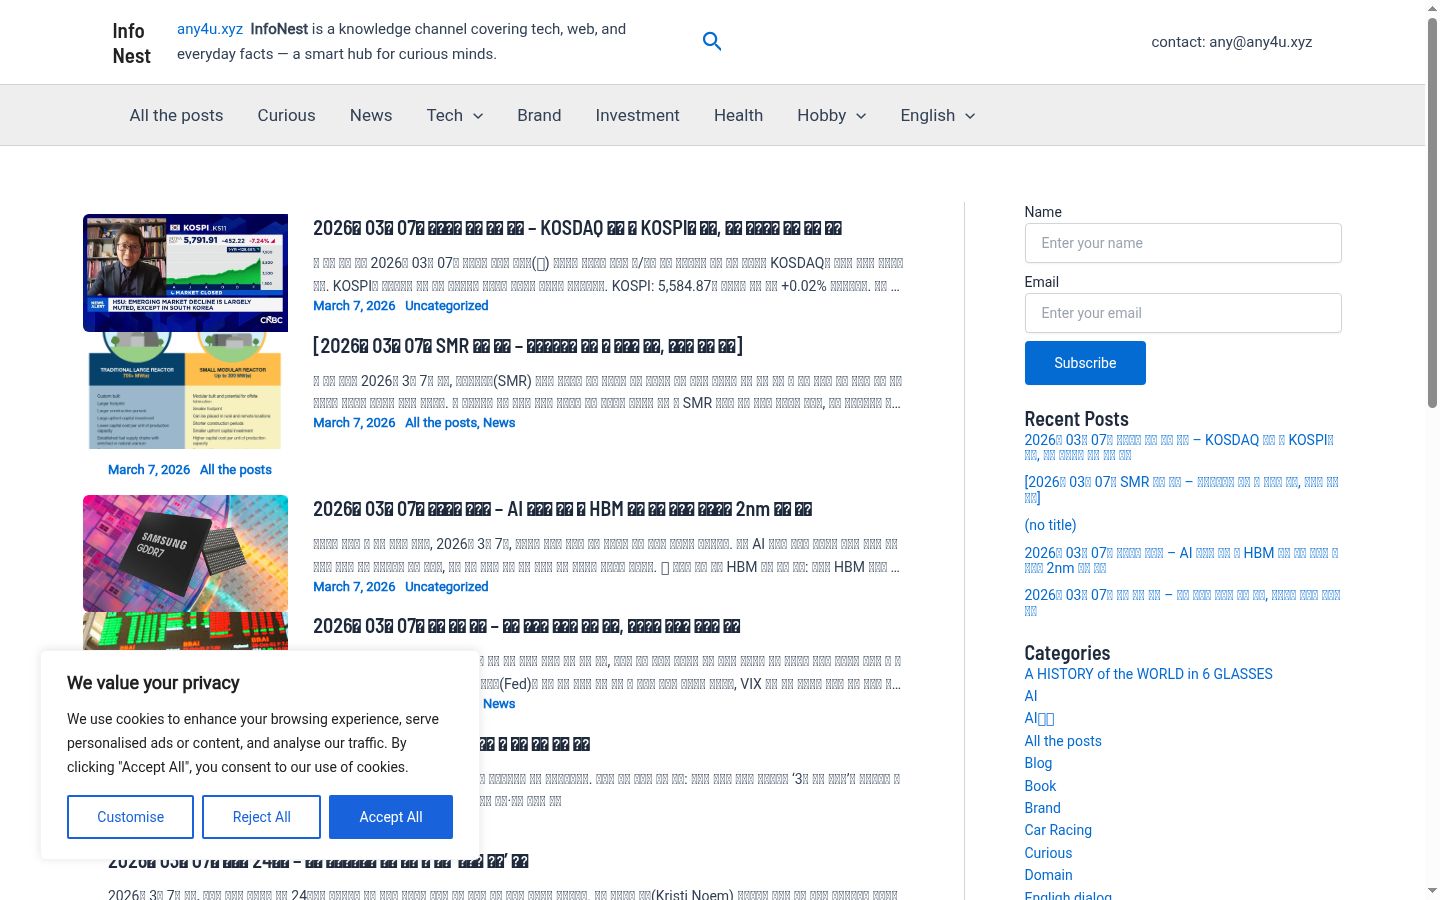The image size is (1440, 900).
Task: Click Reject All on the cookie banner
Action: (x=261, y=817)
